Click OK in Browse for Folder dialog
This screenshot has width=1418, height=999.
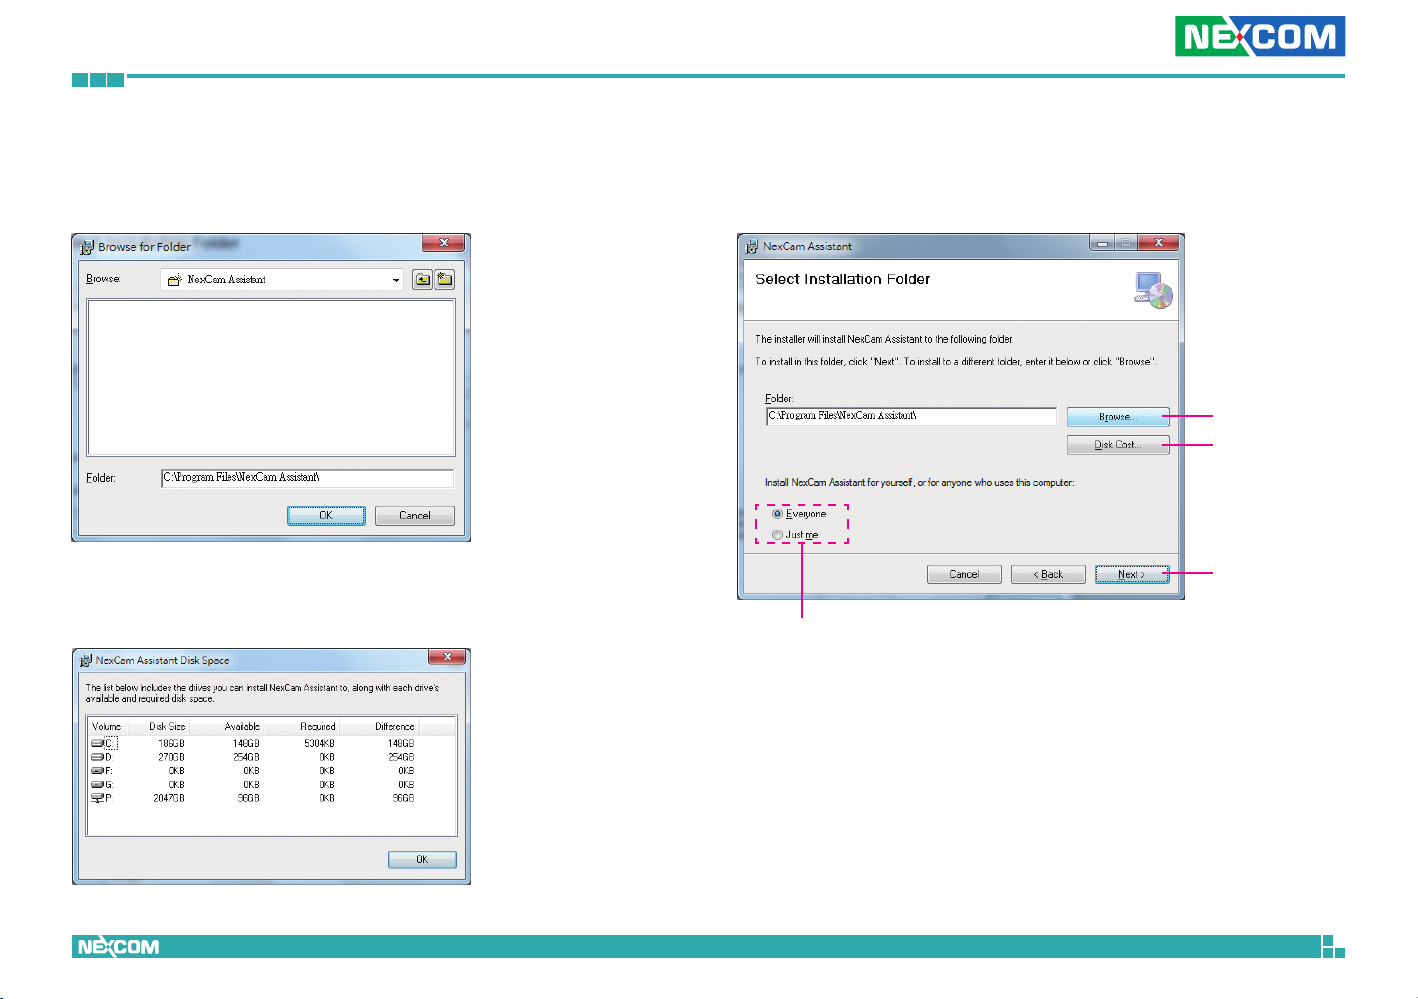click(x=326, y=516)
